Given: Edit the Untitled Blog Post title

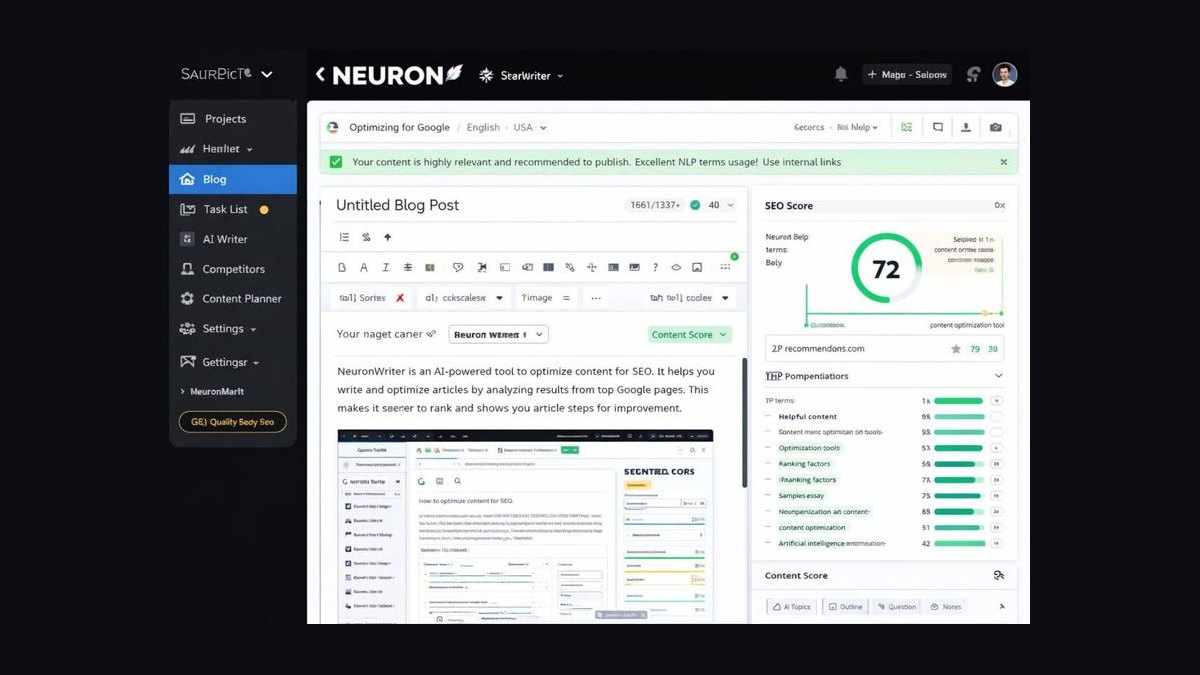Looking at the screenshot, I should [x=397, y=205].
